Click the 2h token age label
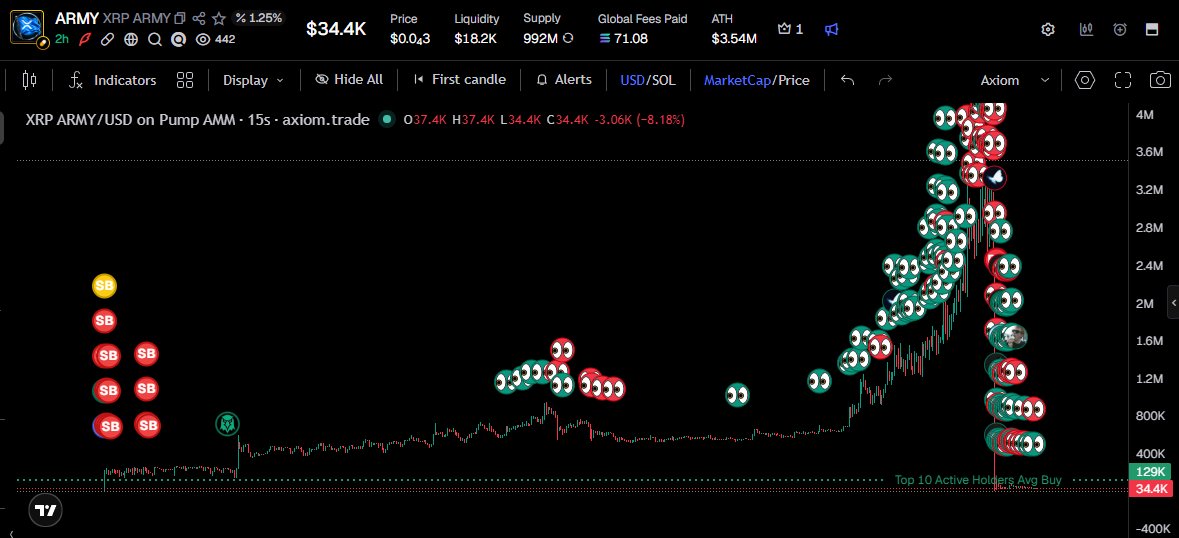 62,39
